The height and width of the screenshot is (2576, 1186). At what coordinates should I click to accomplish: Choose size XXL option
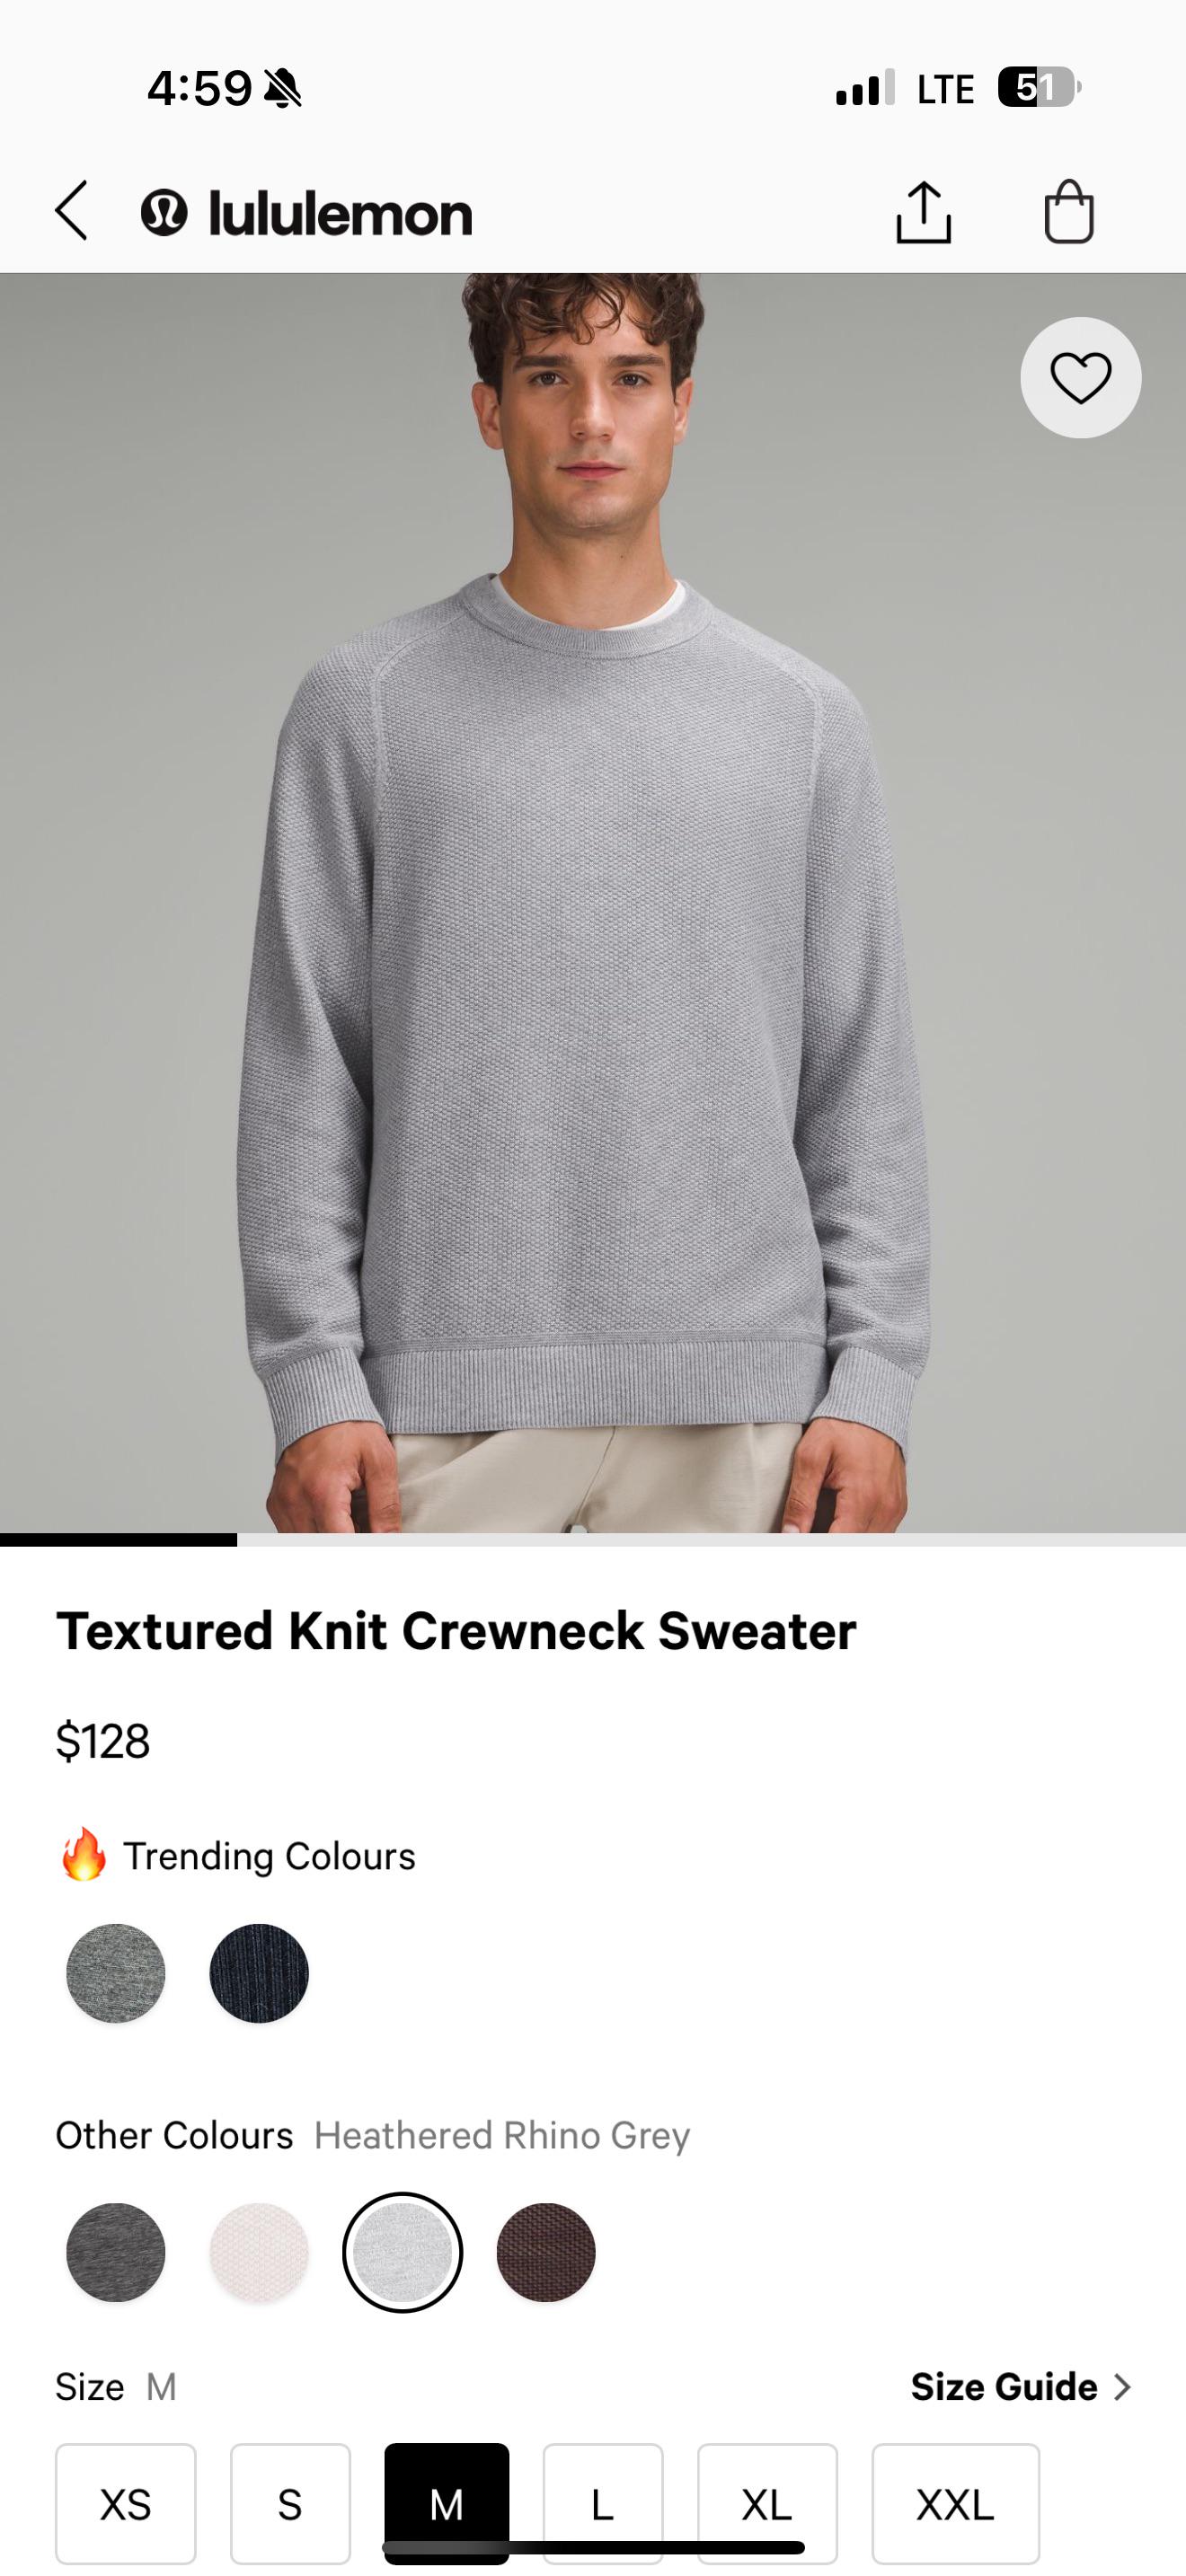click(x=955, y=2503)
